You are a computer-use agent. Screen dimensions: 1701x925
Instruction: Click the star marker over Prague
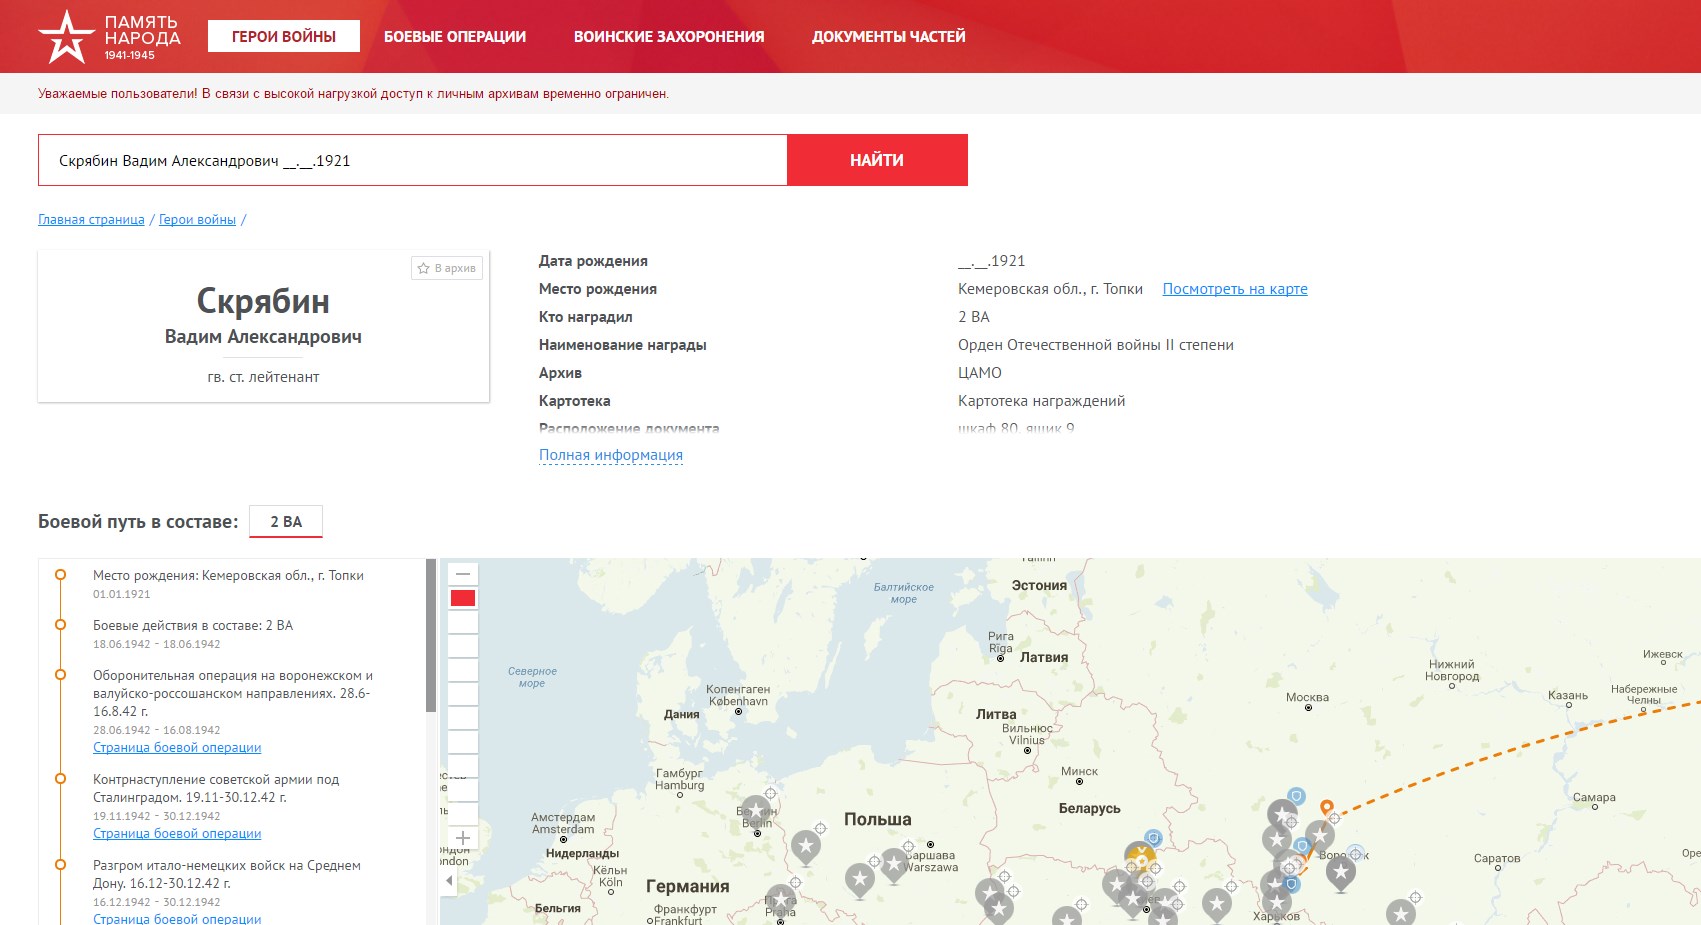780,899
